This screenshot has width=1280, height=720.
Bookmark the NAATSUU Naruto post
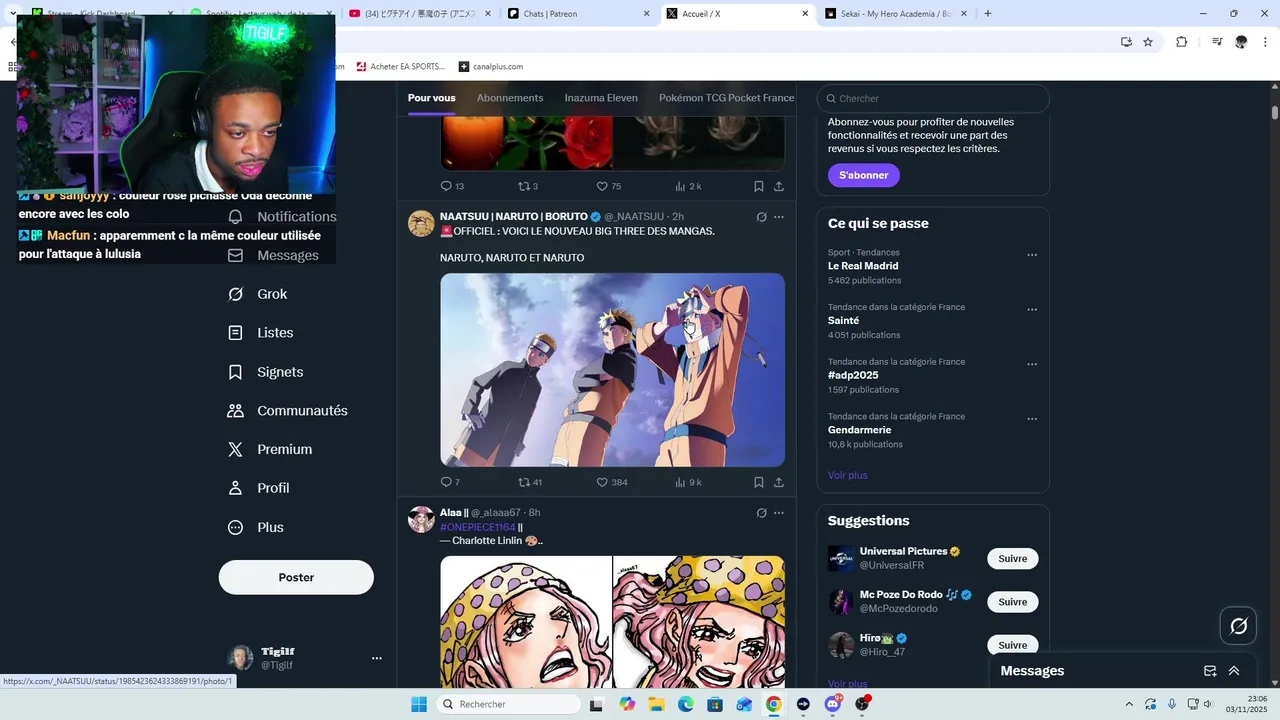[759, 482]
